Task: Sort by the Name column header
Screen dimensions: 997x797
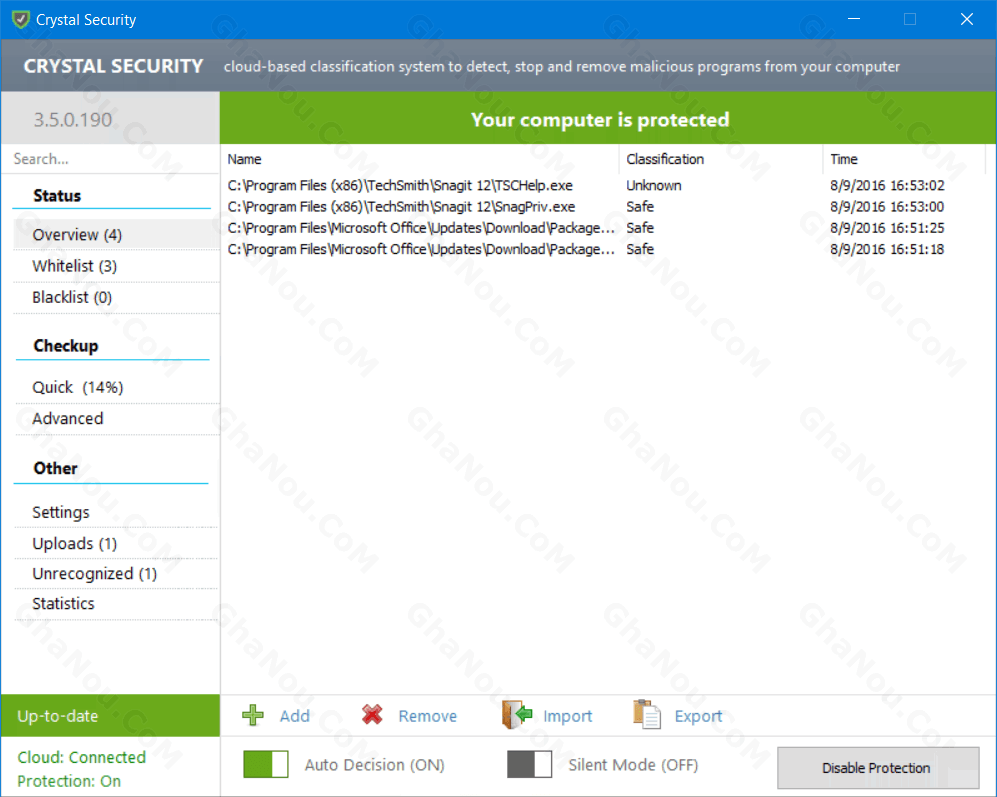Action: tap(420, 159)
